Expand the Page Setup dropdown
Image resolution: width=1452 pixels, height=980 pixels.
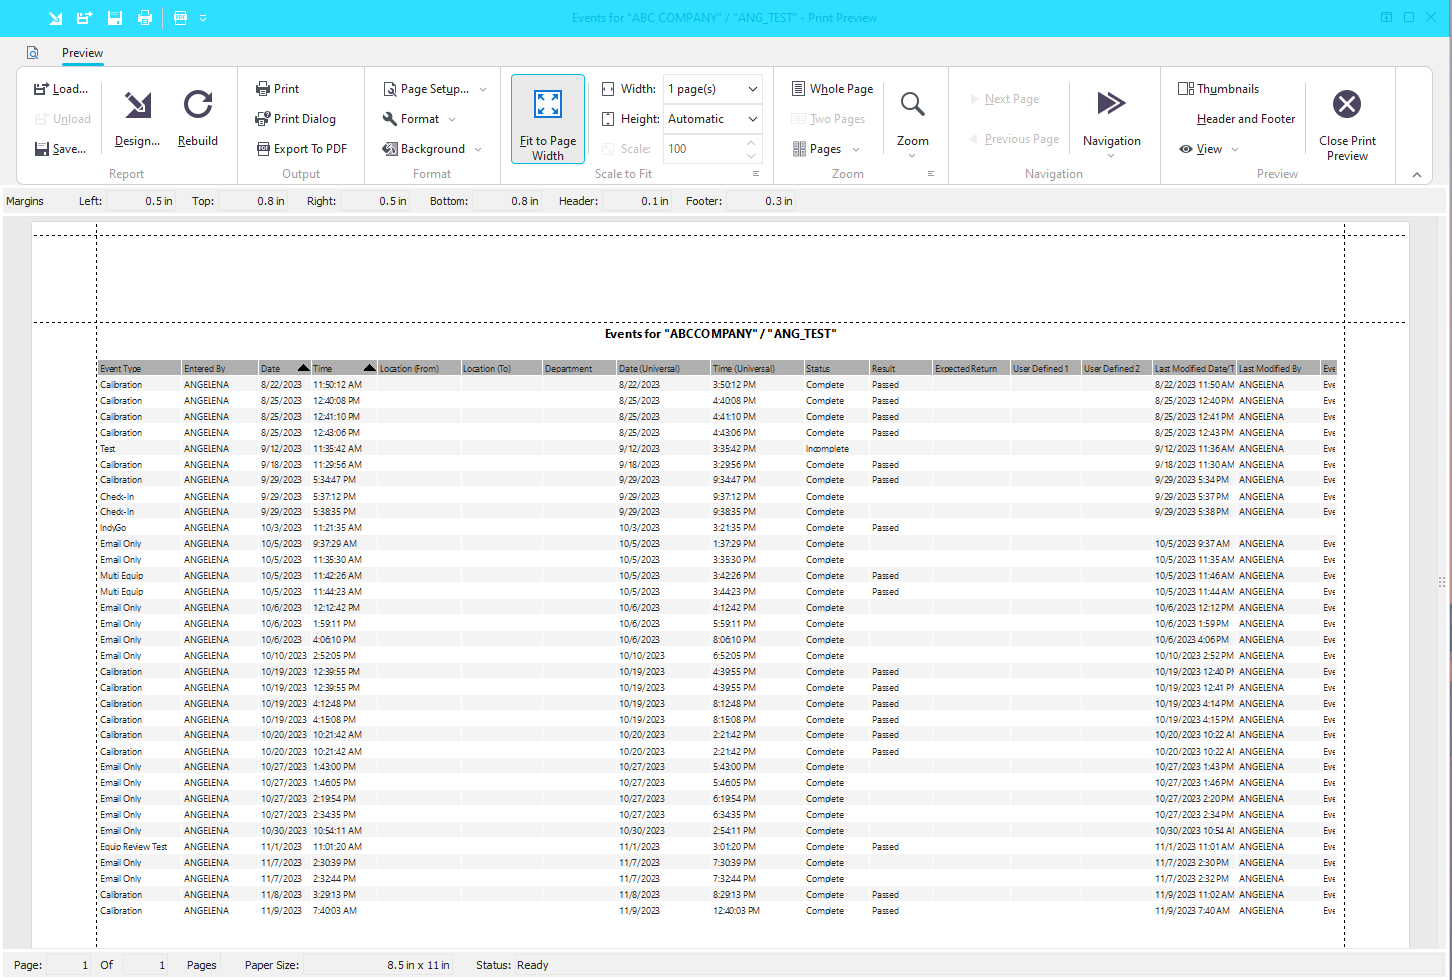[483, 89]
